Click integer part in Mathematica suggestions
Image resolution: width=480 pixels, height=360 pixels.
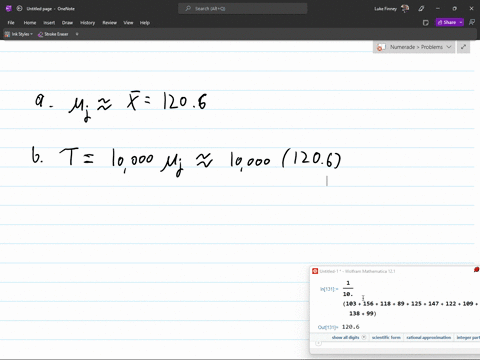(x=468, y=337)
